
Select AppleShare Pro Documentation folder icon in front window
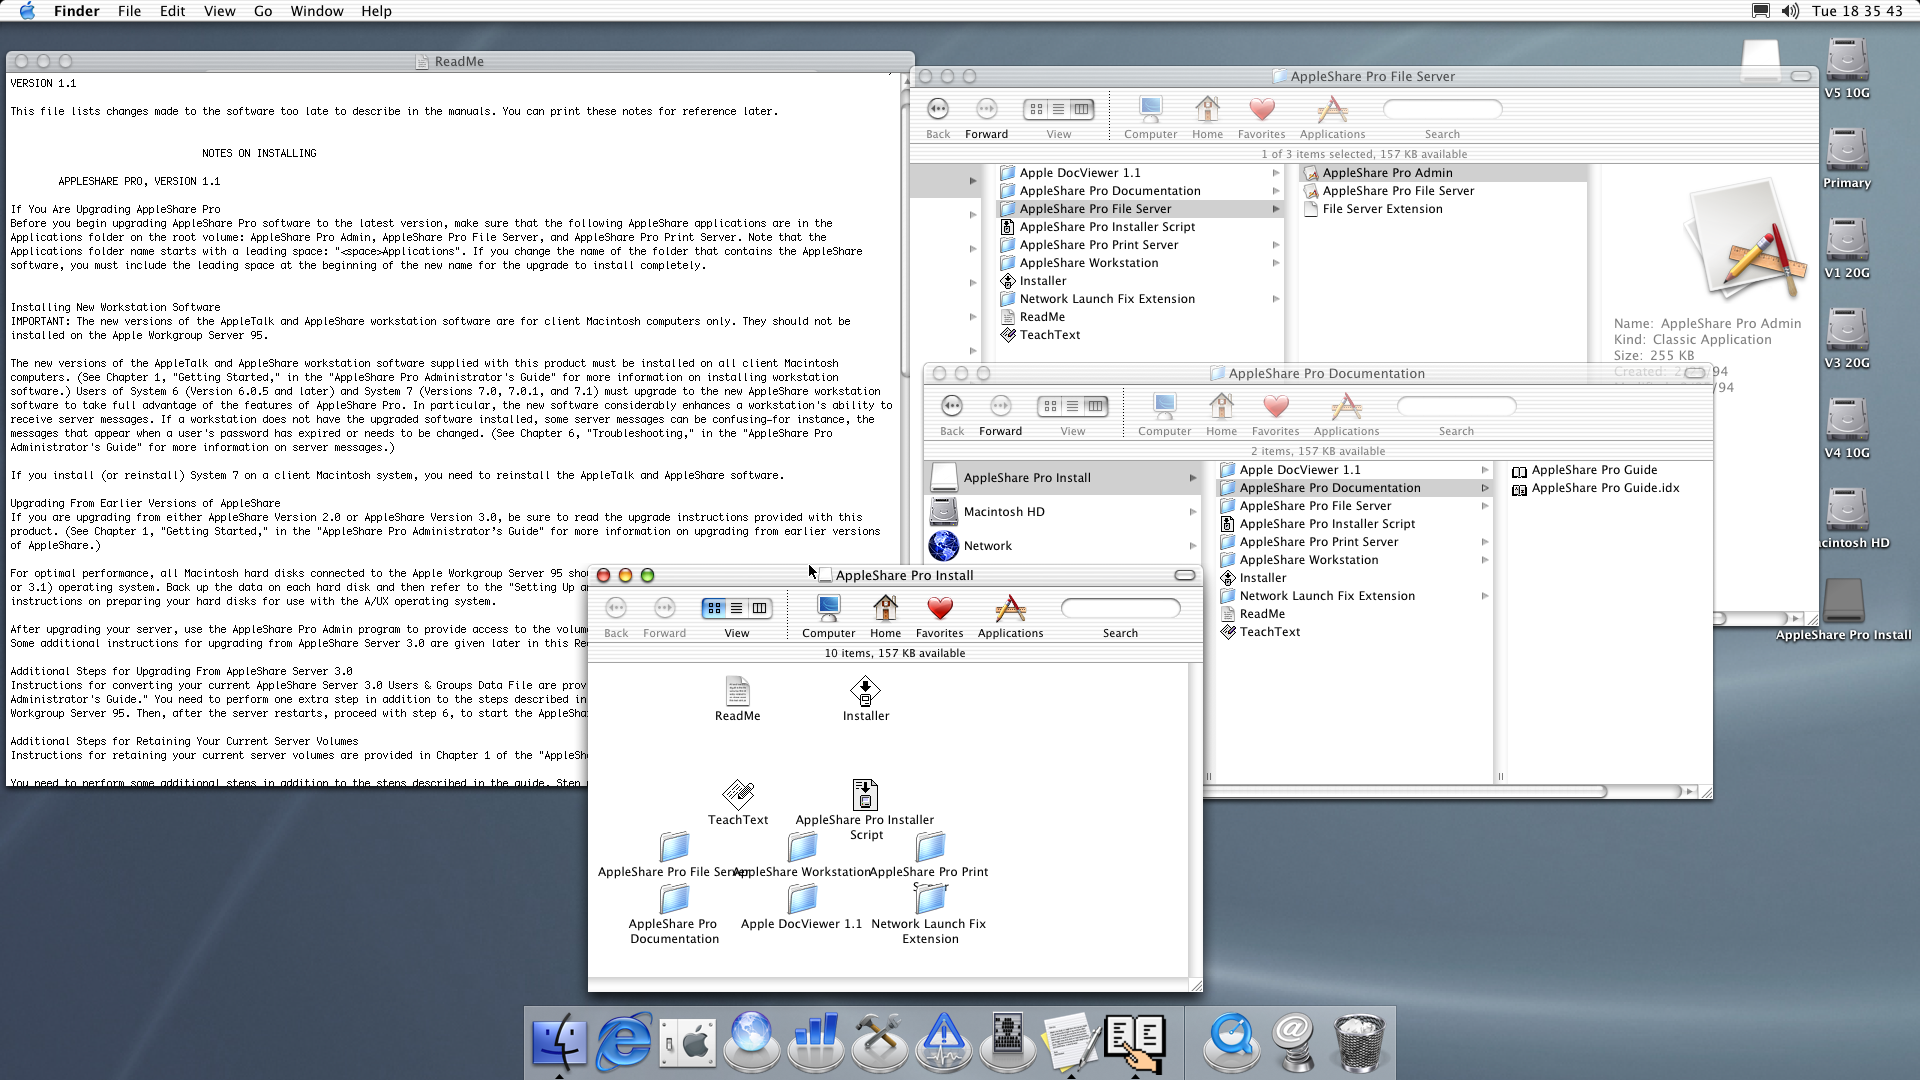click(x=674, y=899)
